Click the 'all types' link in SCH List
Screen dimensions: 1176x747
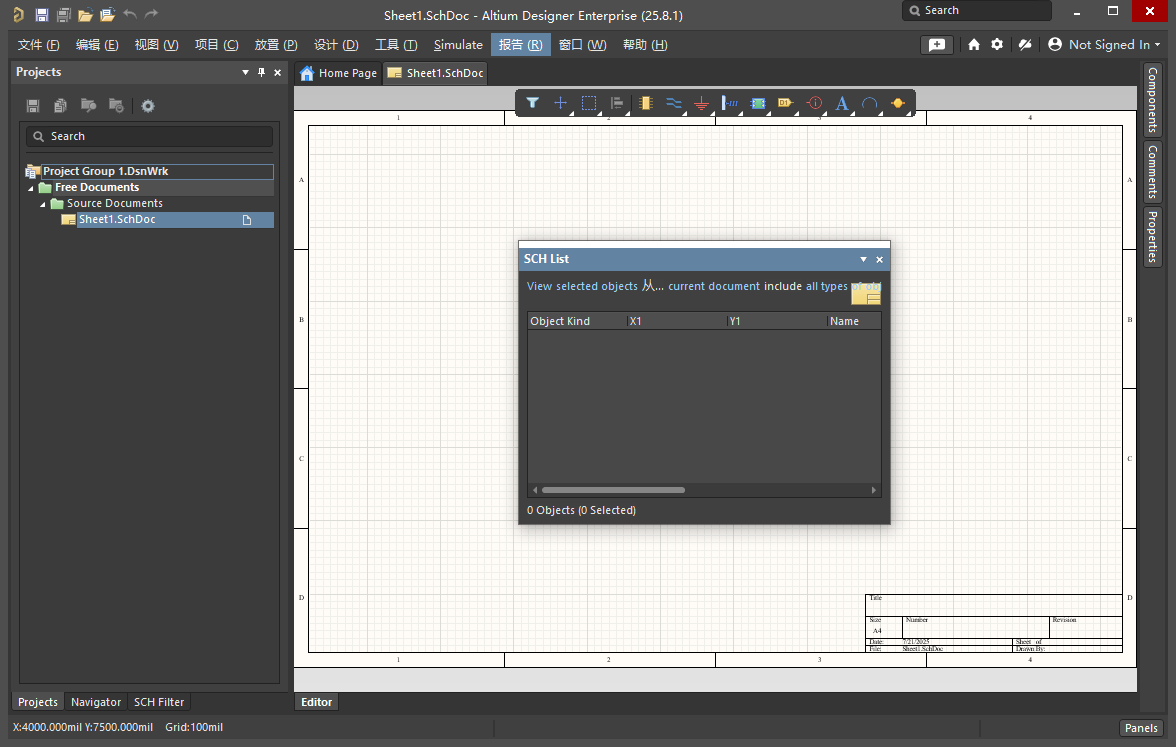tap(826, 286)
